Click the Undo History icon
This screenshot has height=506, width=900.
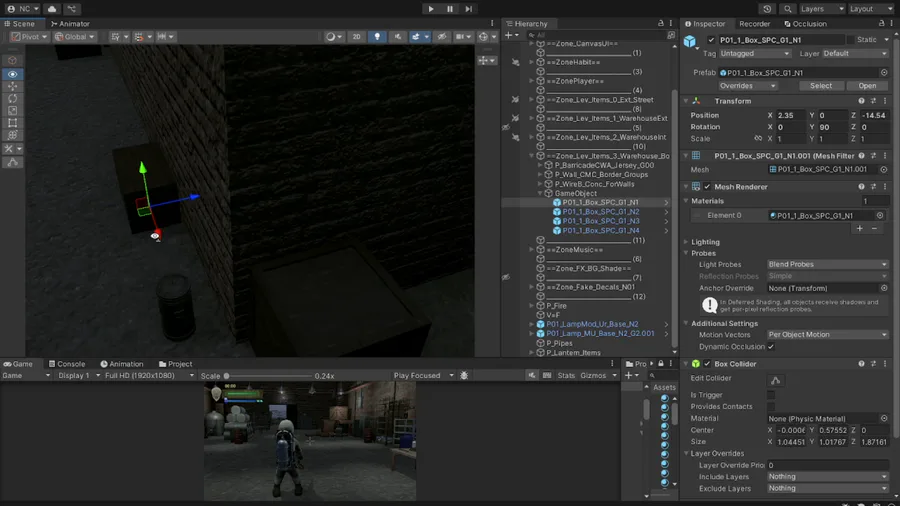point(767,9)
